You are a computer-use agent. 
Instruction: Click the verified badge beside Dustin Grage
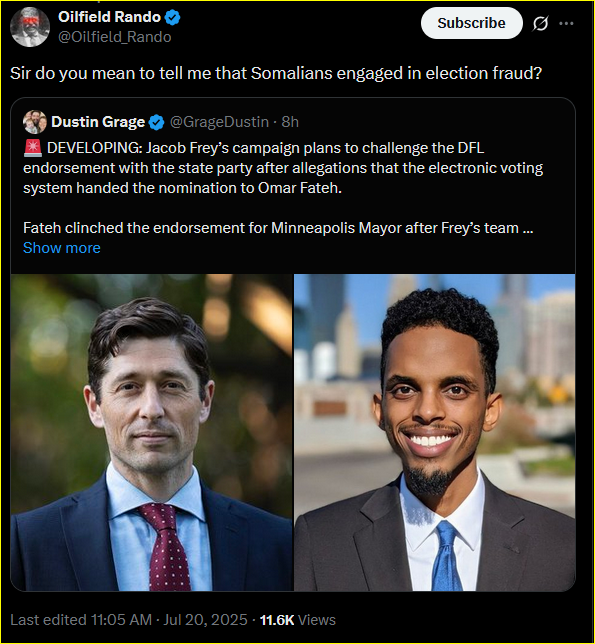click(156, 122)
